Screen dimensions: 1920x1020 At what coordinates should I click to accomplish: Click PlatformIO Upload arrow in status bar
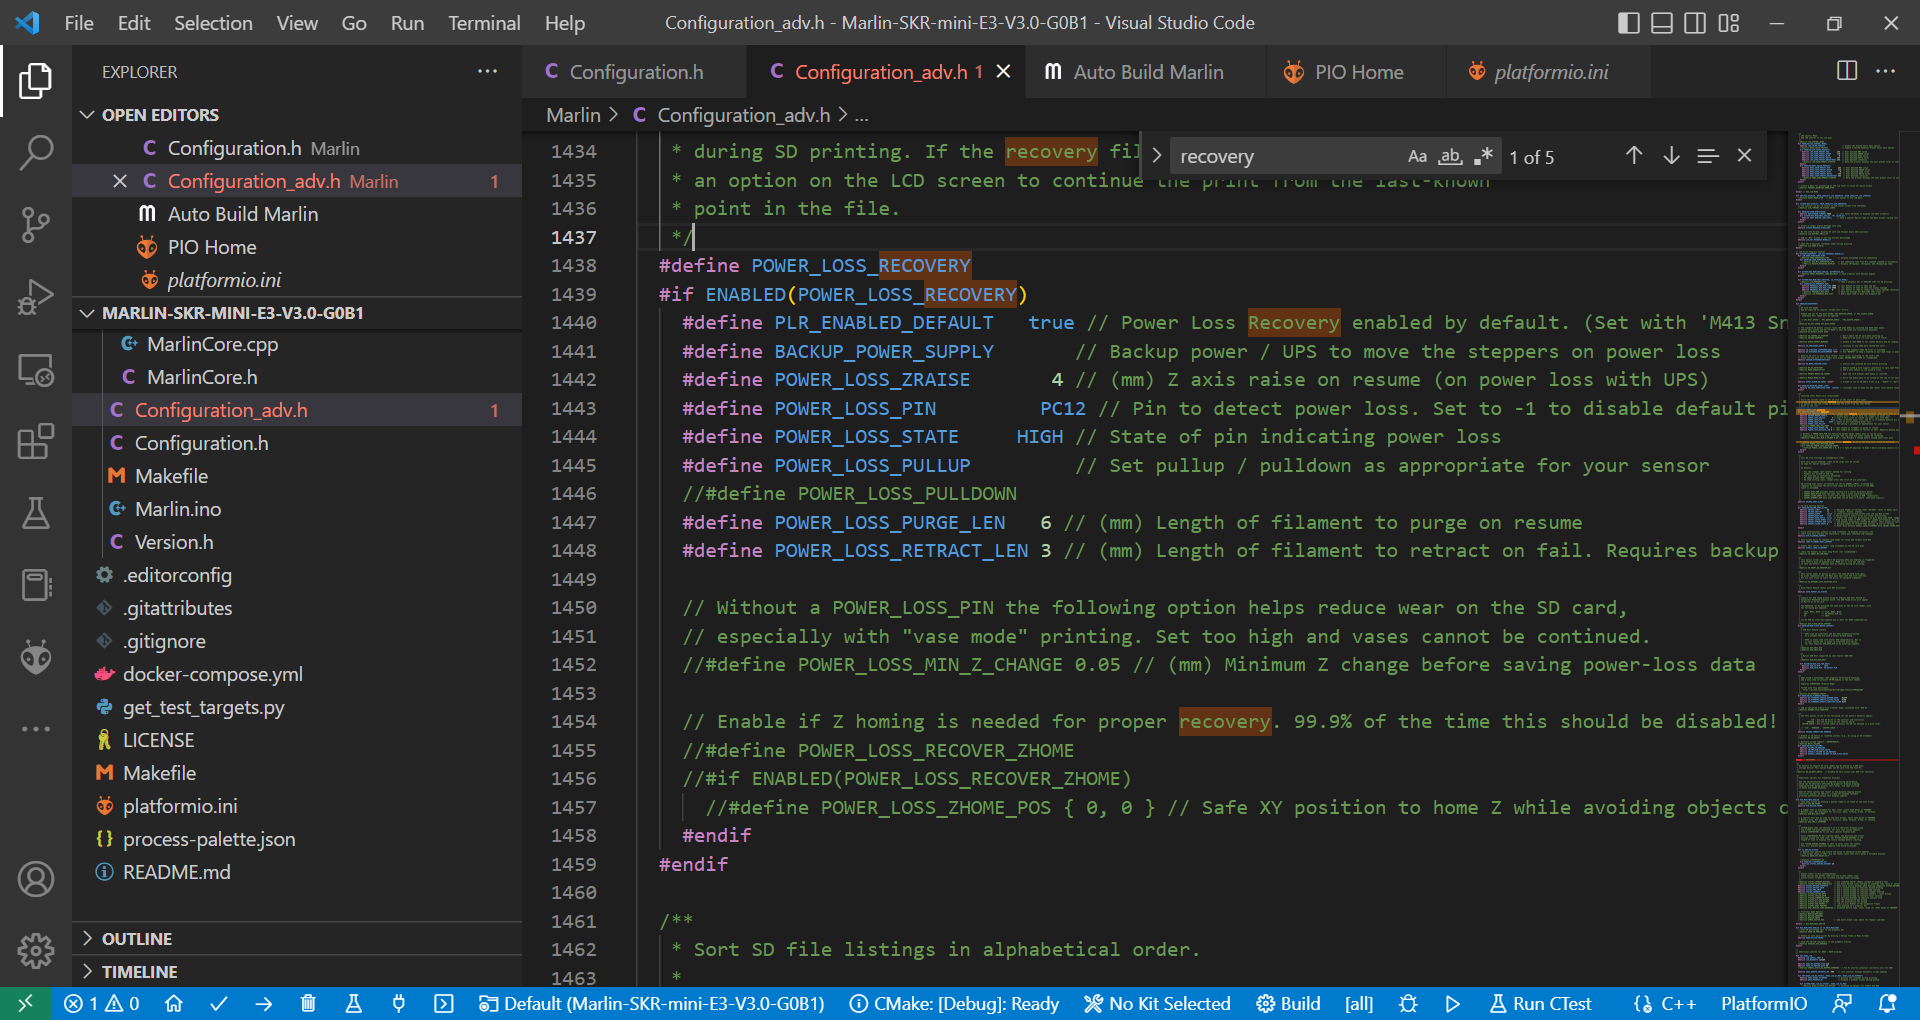click(x=264, y=1004)
